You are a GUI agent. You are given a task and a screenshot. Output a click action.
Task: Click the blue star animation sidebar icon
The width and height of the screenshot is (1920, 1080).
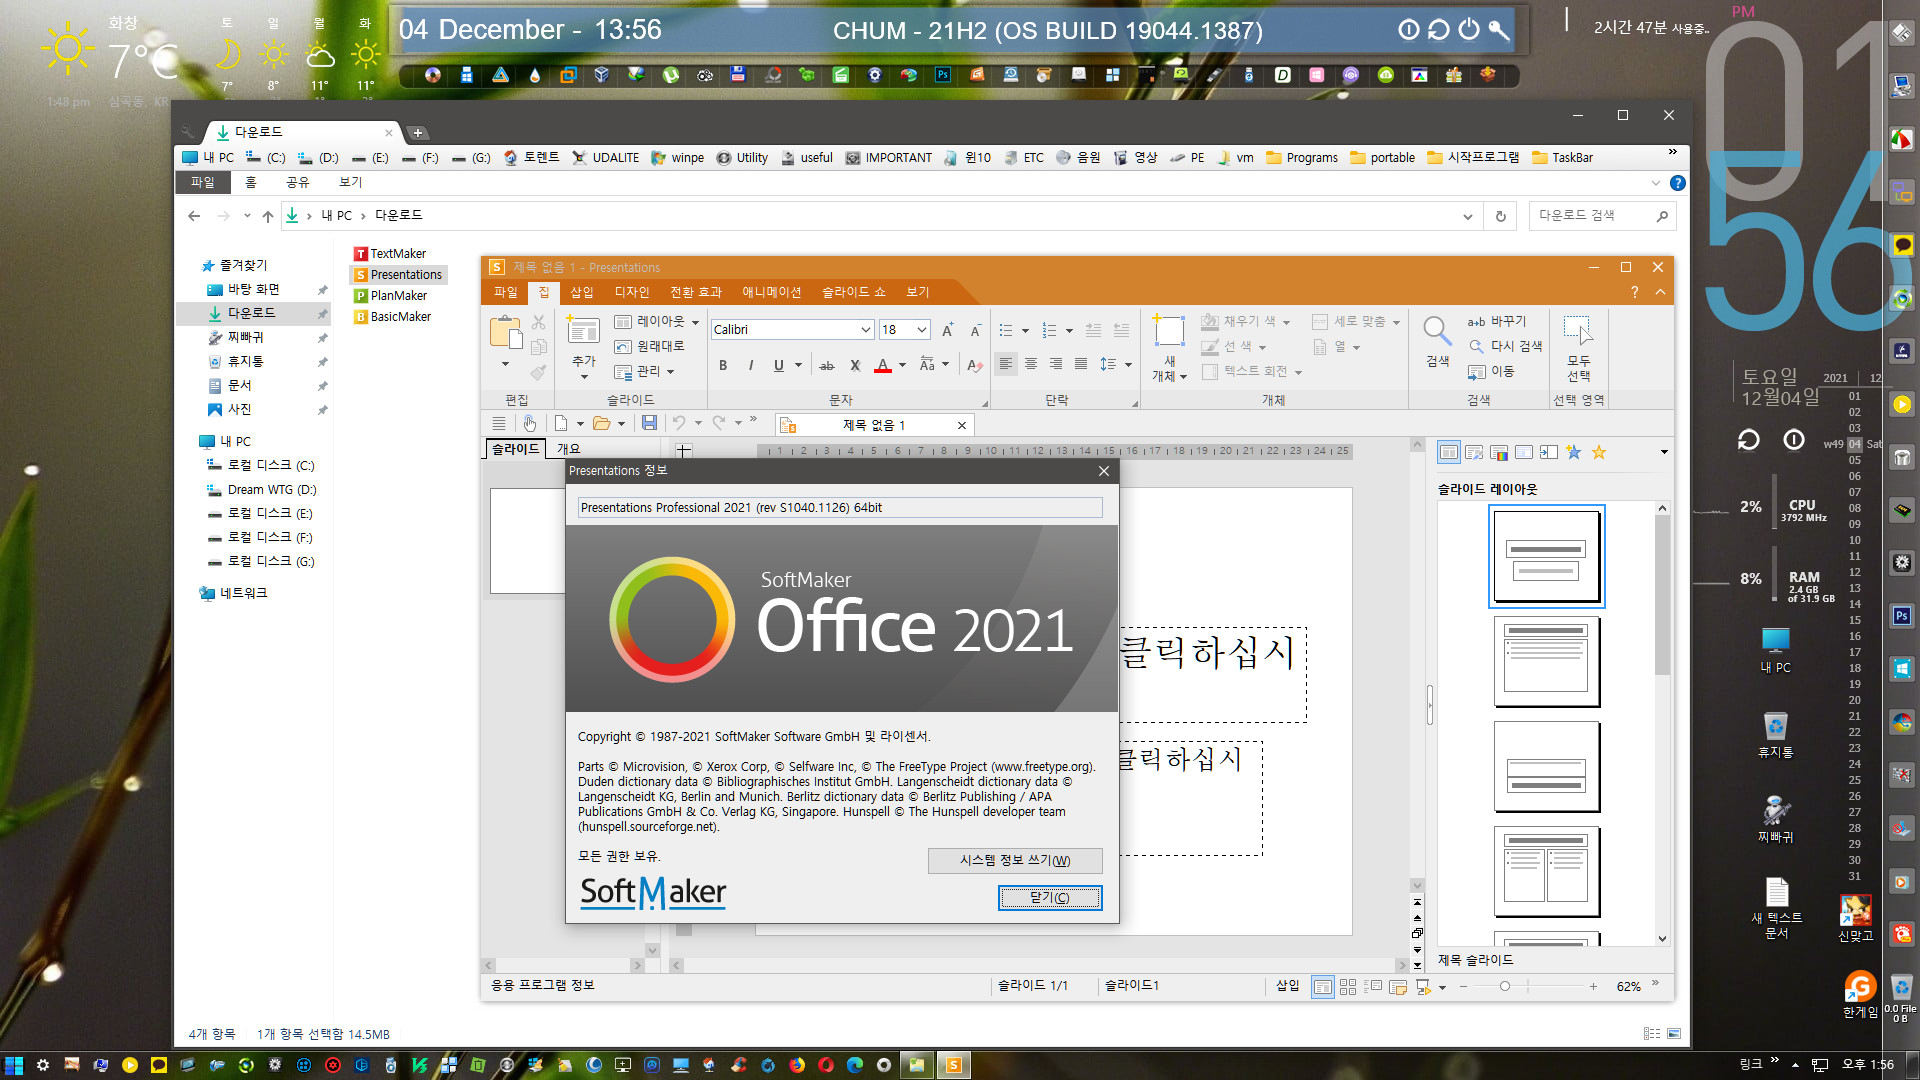(1574, 453)
